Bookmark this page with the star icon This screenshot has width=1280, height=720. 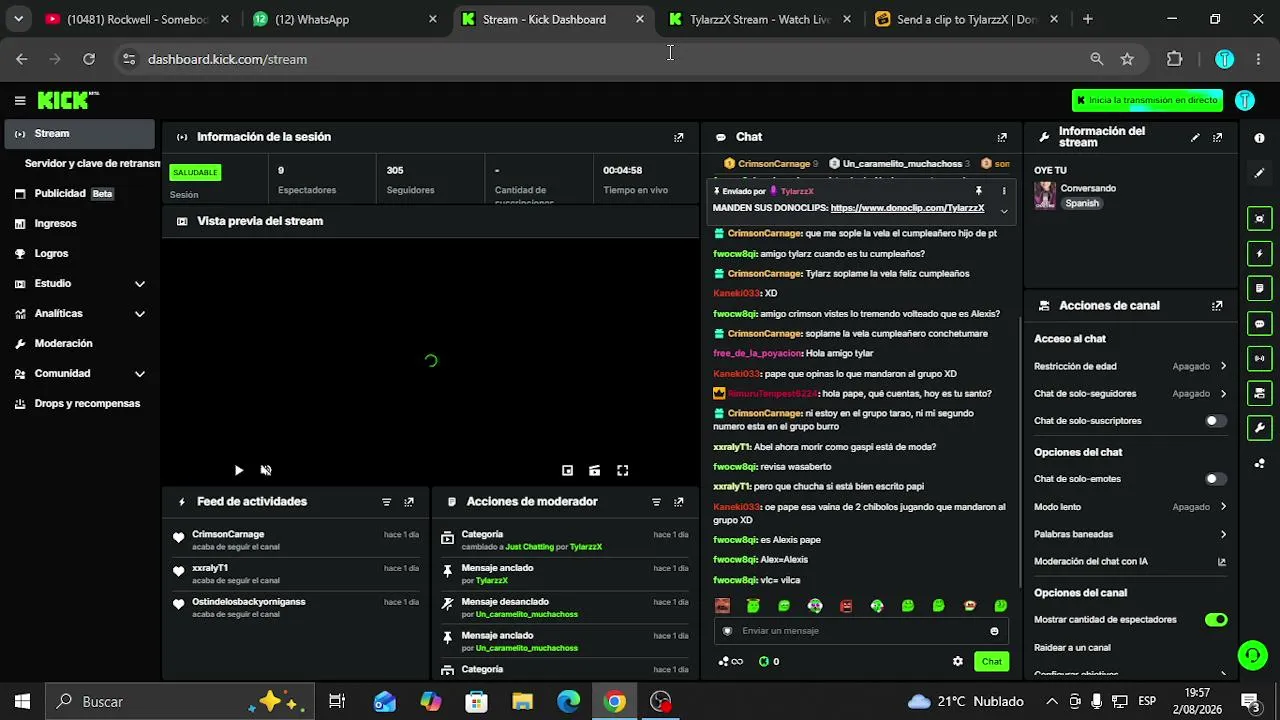[x=1127, y=59]
